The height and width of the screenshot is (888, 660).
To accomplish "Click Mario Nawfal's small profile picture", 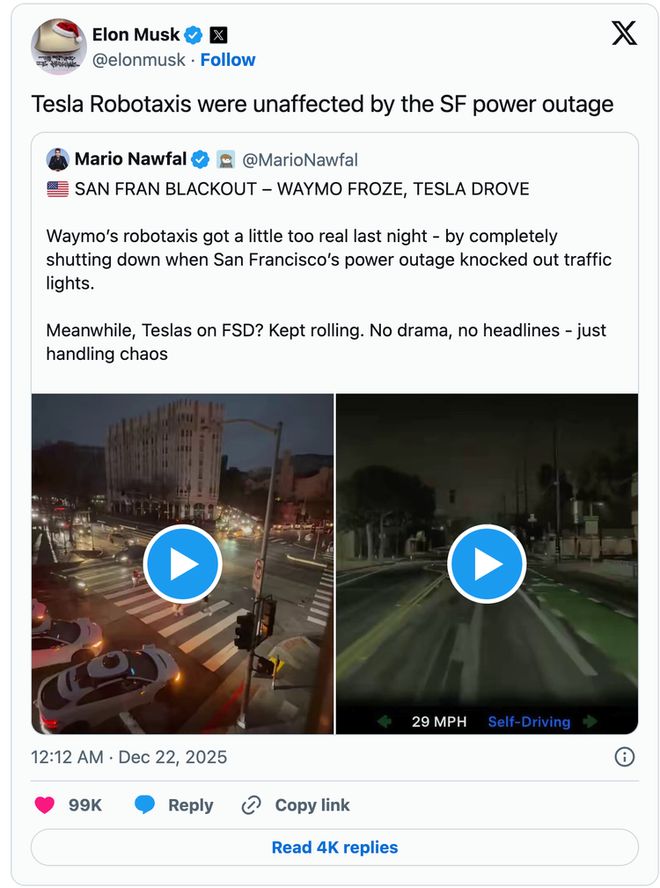I will (57, 160).
